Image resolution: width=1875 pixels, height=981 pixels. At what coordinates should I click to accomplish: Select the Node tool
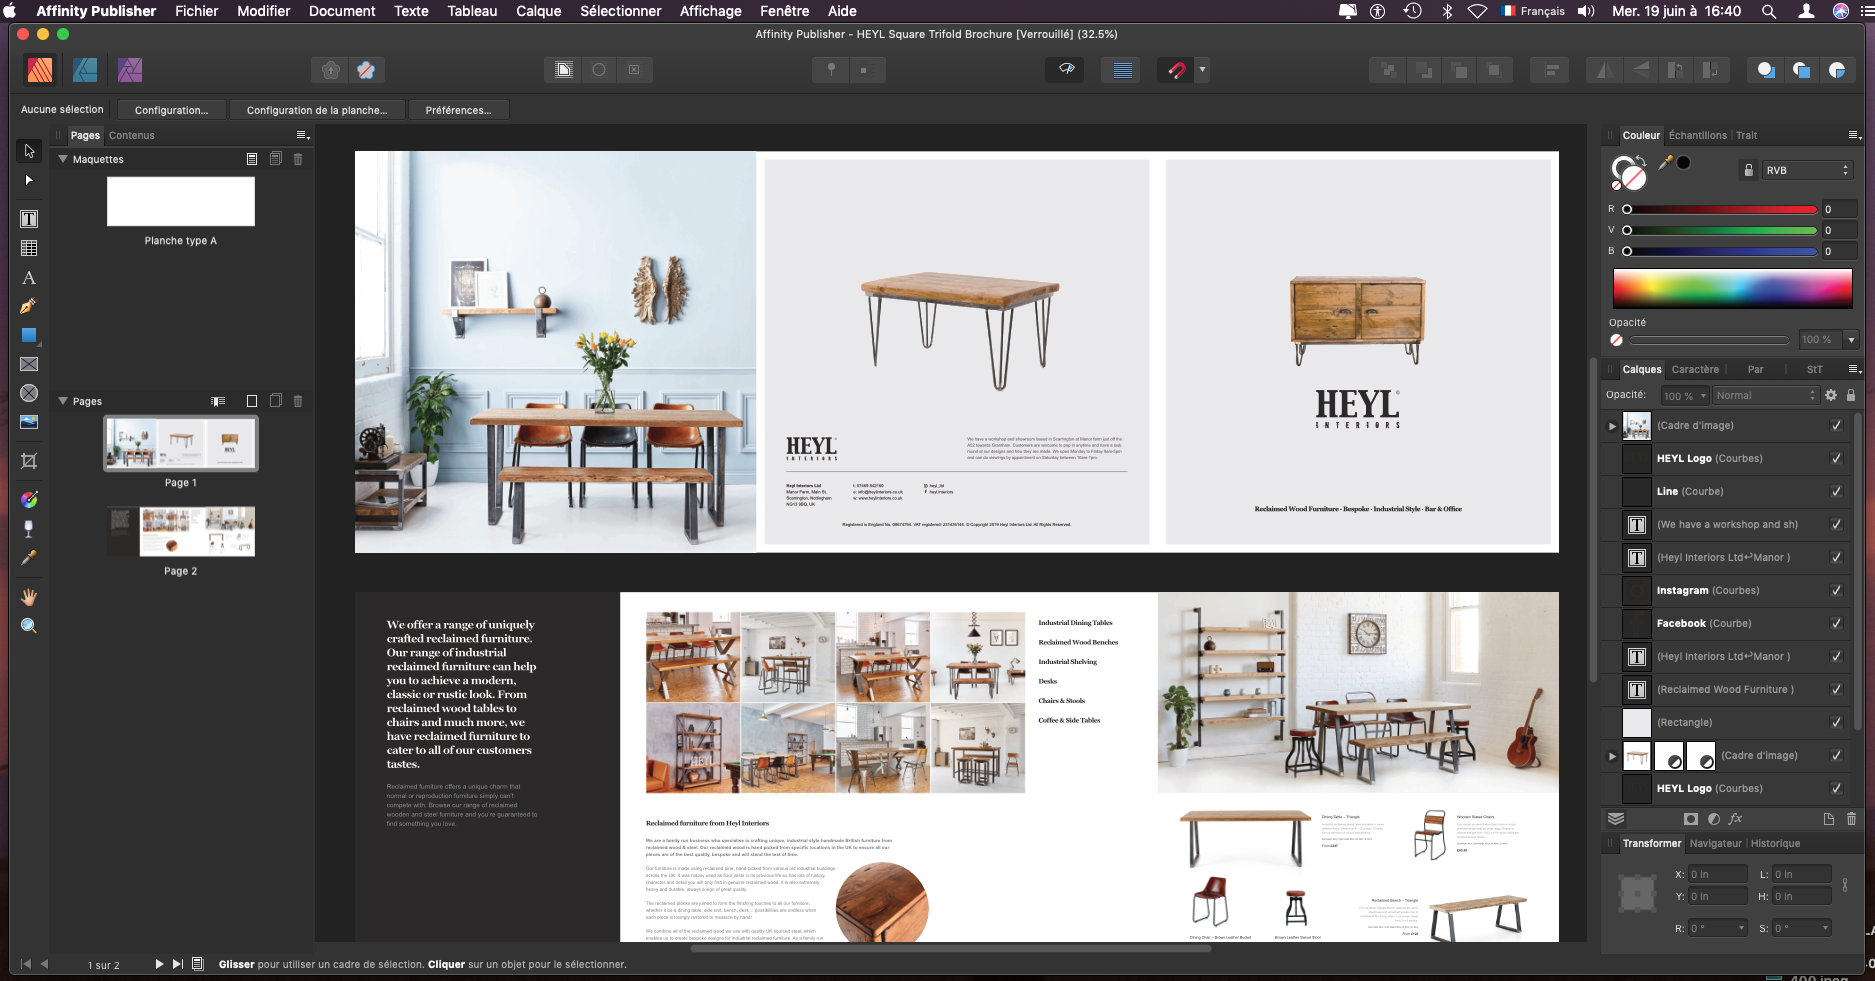point(29,180)
